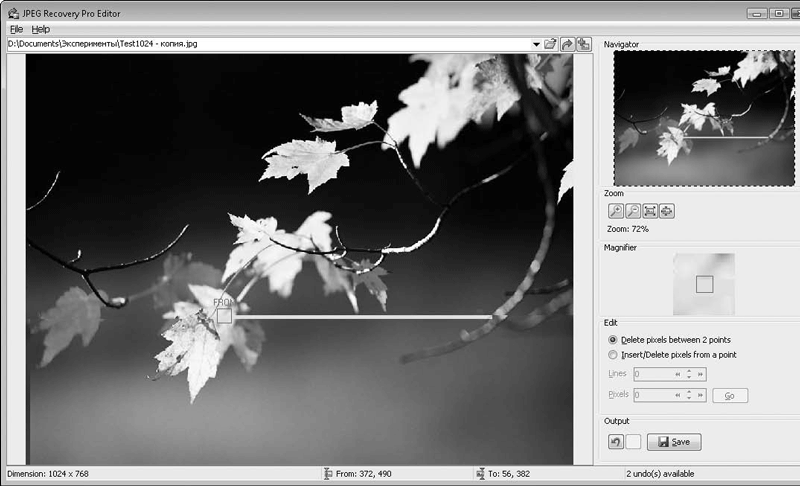
Task: Click the undo icon in Output section
Action: (616, 442)
